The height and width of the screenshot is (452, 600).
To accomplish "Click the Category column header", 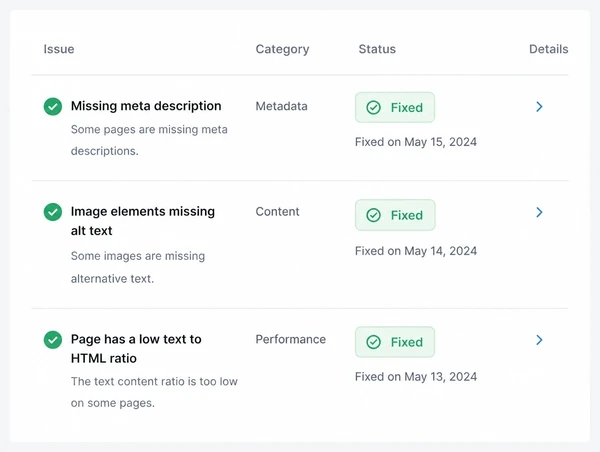I will tap(282, 49).
